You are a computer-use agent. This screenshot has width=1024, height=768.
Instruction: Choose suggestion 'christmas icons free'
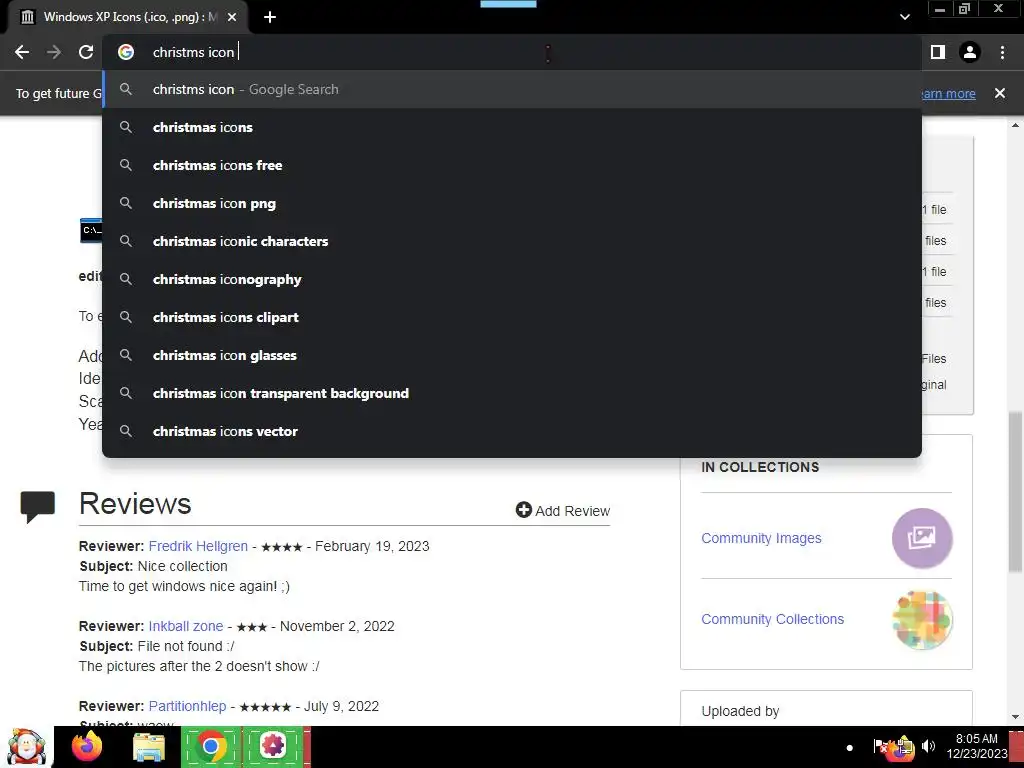[512, 165]
